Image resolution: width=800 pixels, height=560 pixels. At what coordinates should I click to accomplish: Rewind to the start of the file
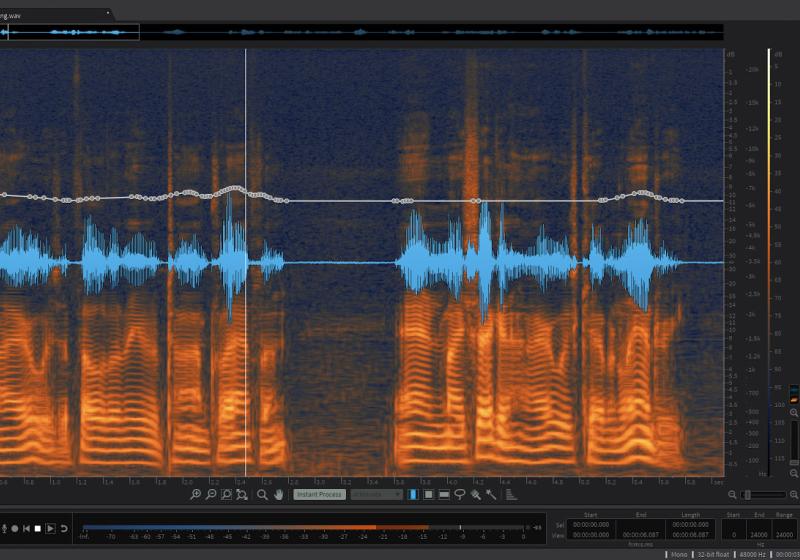(26, 528)
